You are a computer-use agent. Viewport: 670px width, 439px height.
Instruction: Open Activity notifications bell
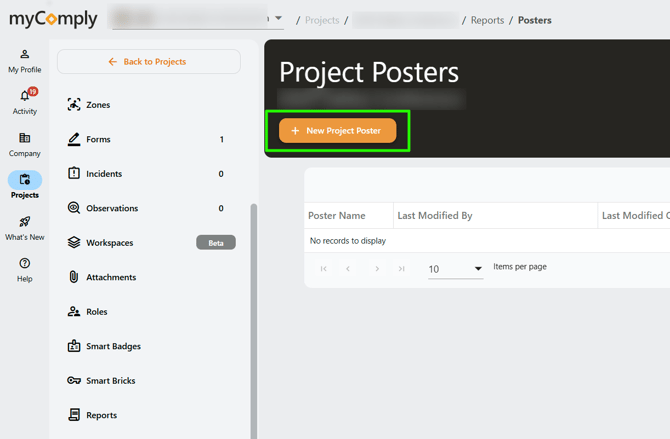click(x=25, y=101)
